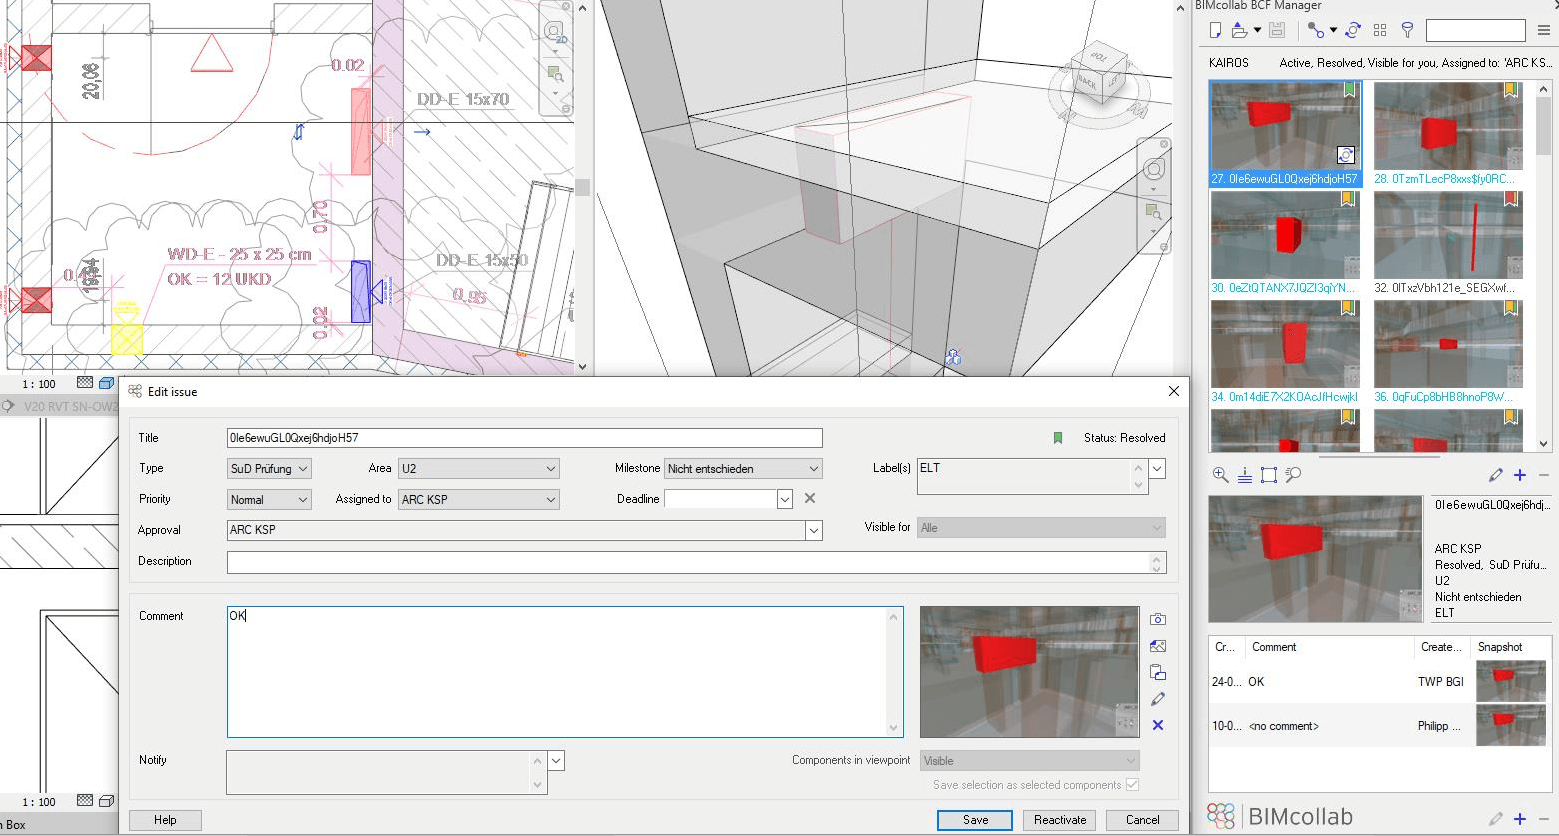Click the synchronize icon in BCF Manager toolbar
The image size is (1559, 836).
[1353, 30]
